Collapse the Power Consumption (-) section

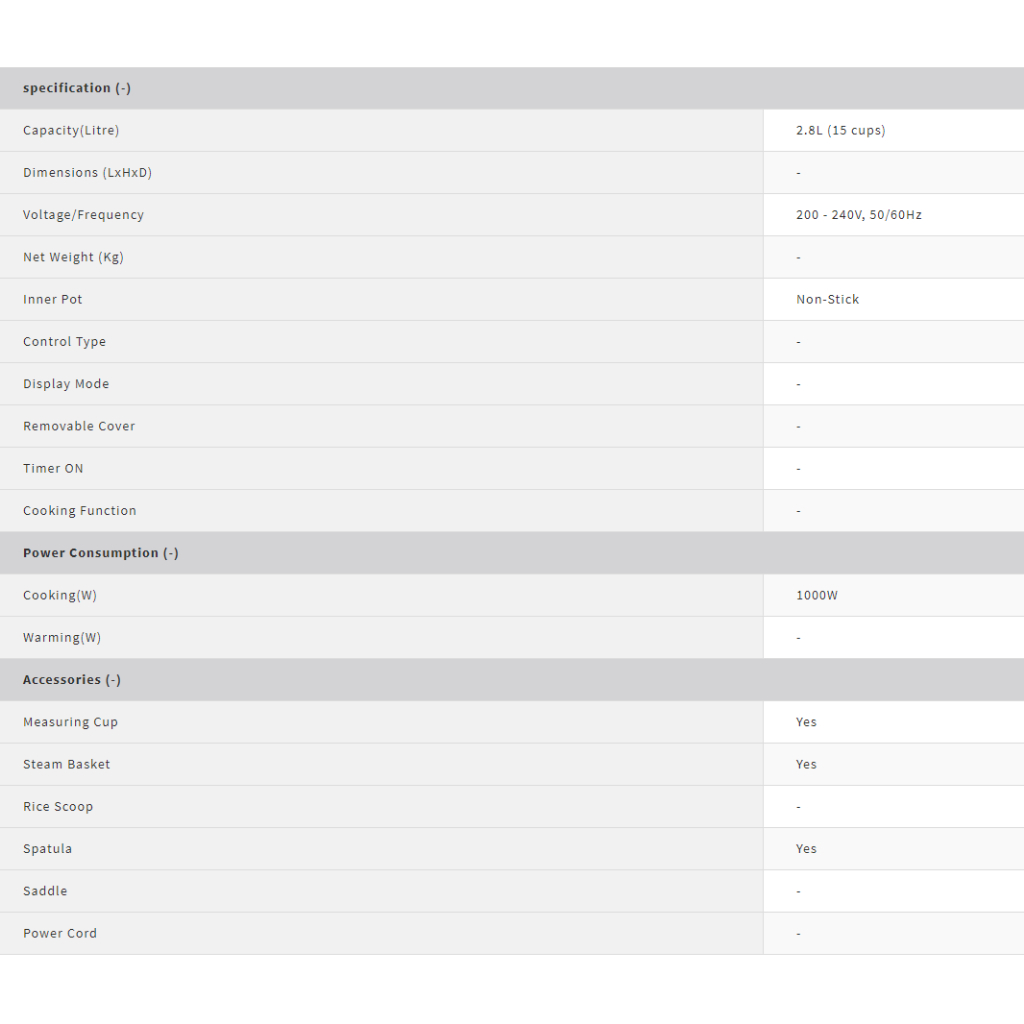point(101,553)
